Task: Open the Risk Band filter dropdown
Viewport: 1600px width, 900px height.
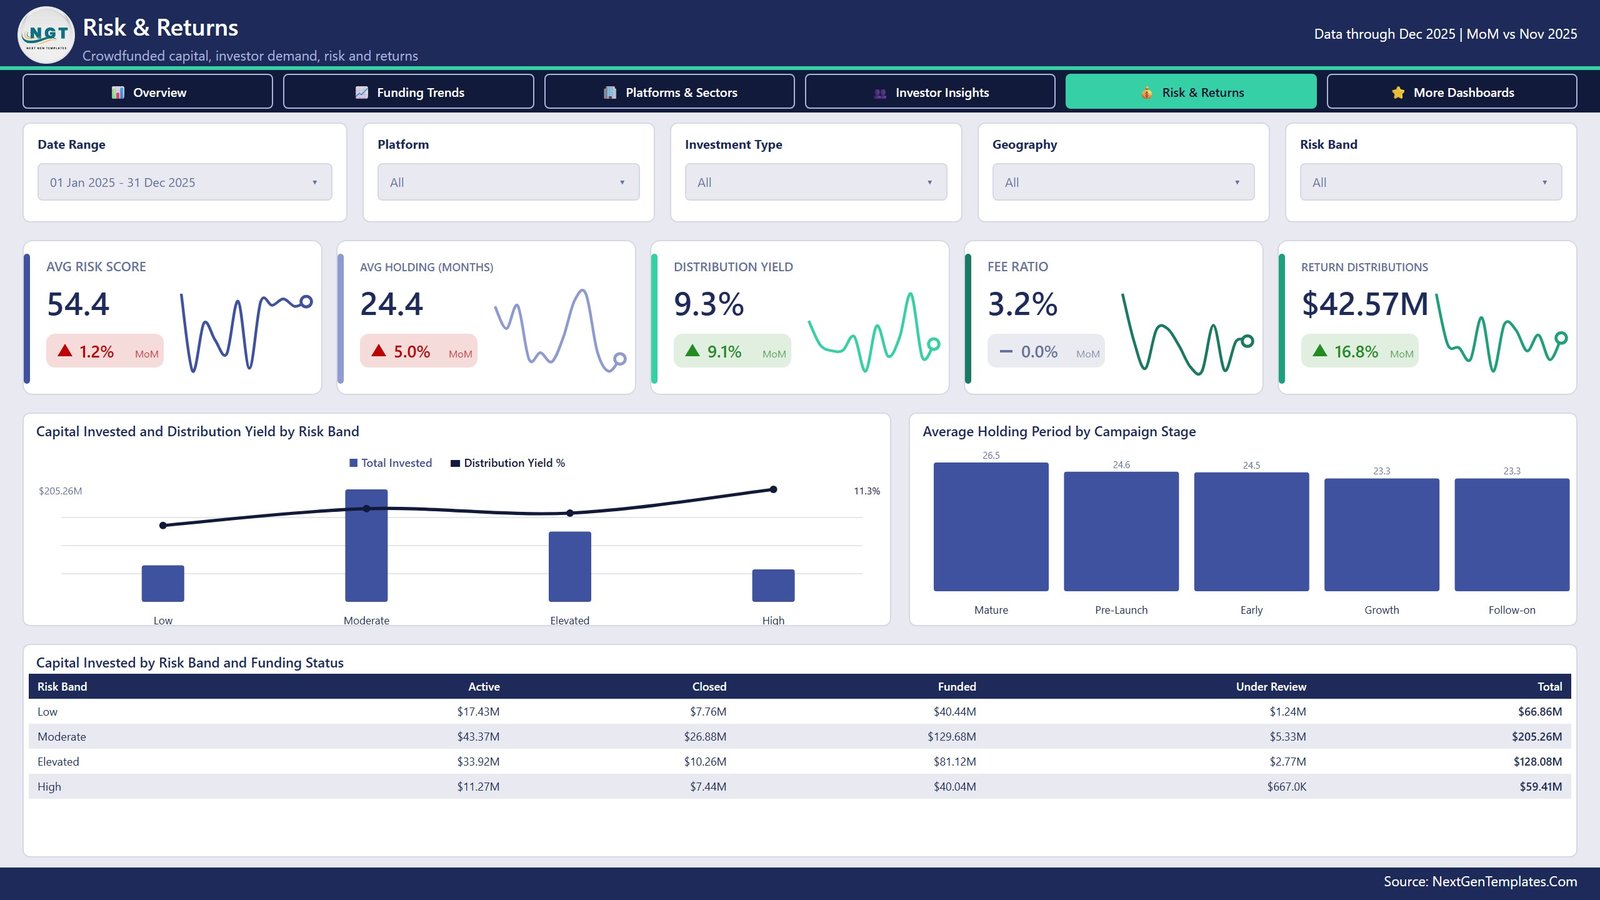Action: 1431,182
